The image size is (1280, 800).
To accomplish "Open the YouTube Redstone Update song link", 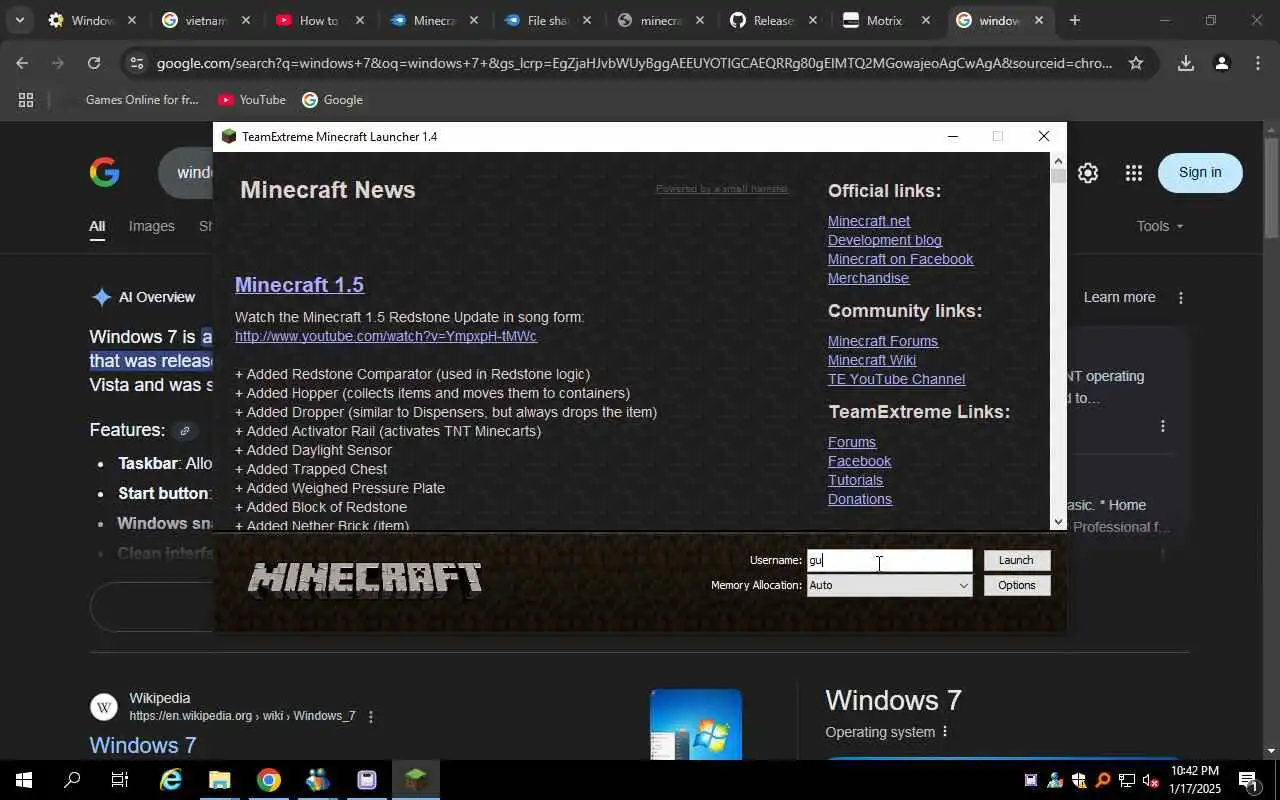I will click(386, 336).
